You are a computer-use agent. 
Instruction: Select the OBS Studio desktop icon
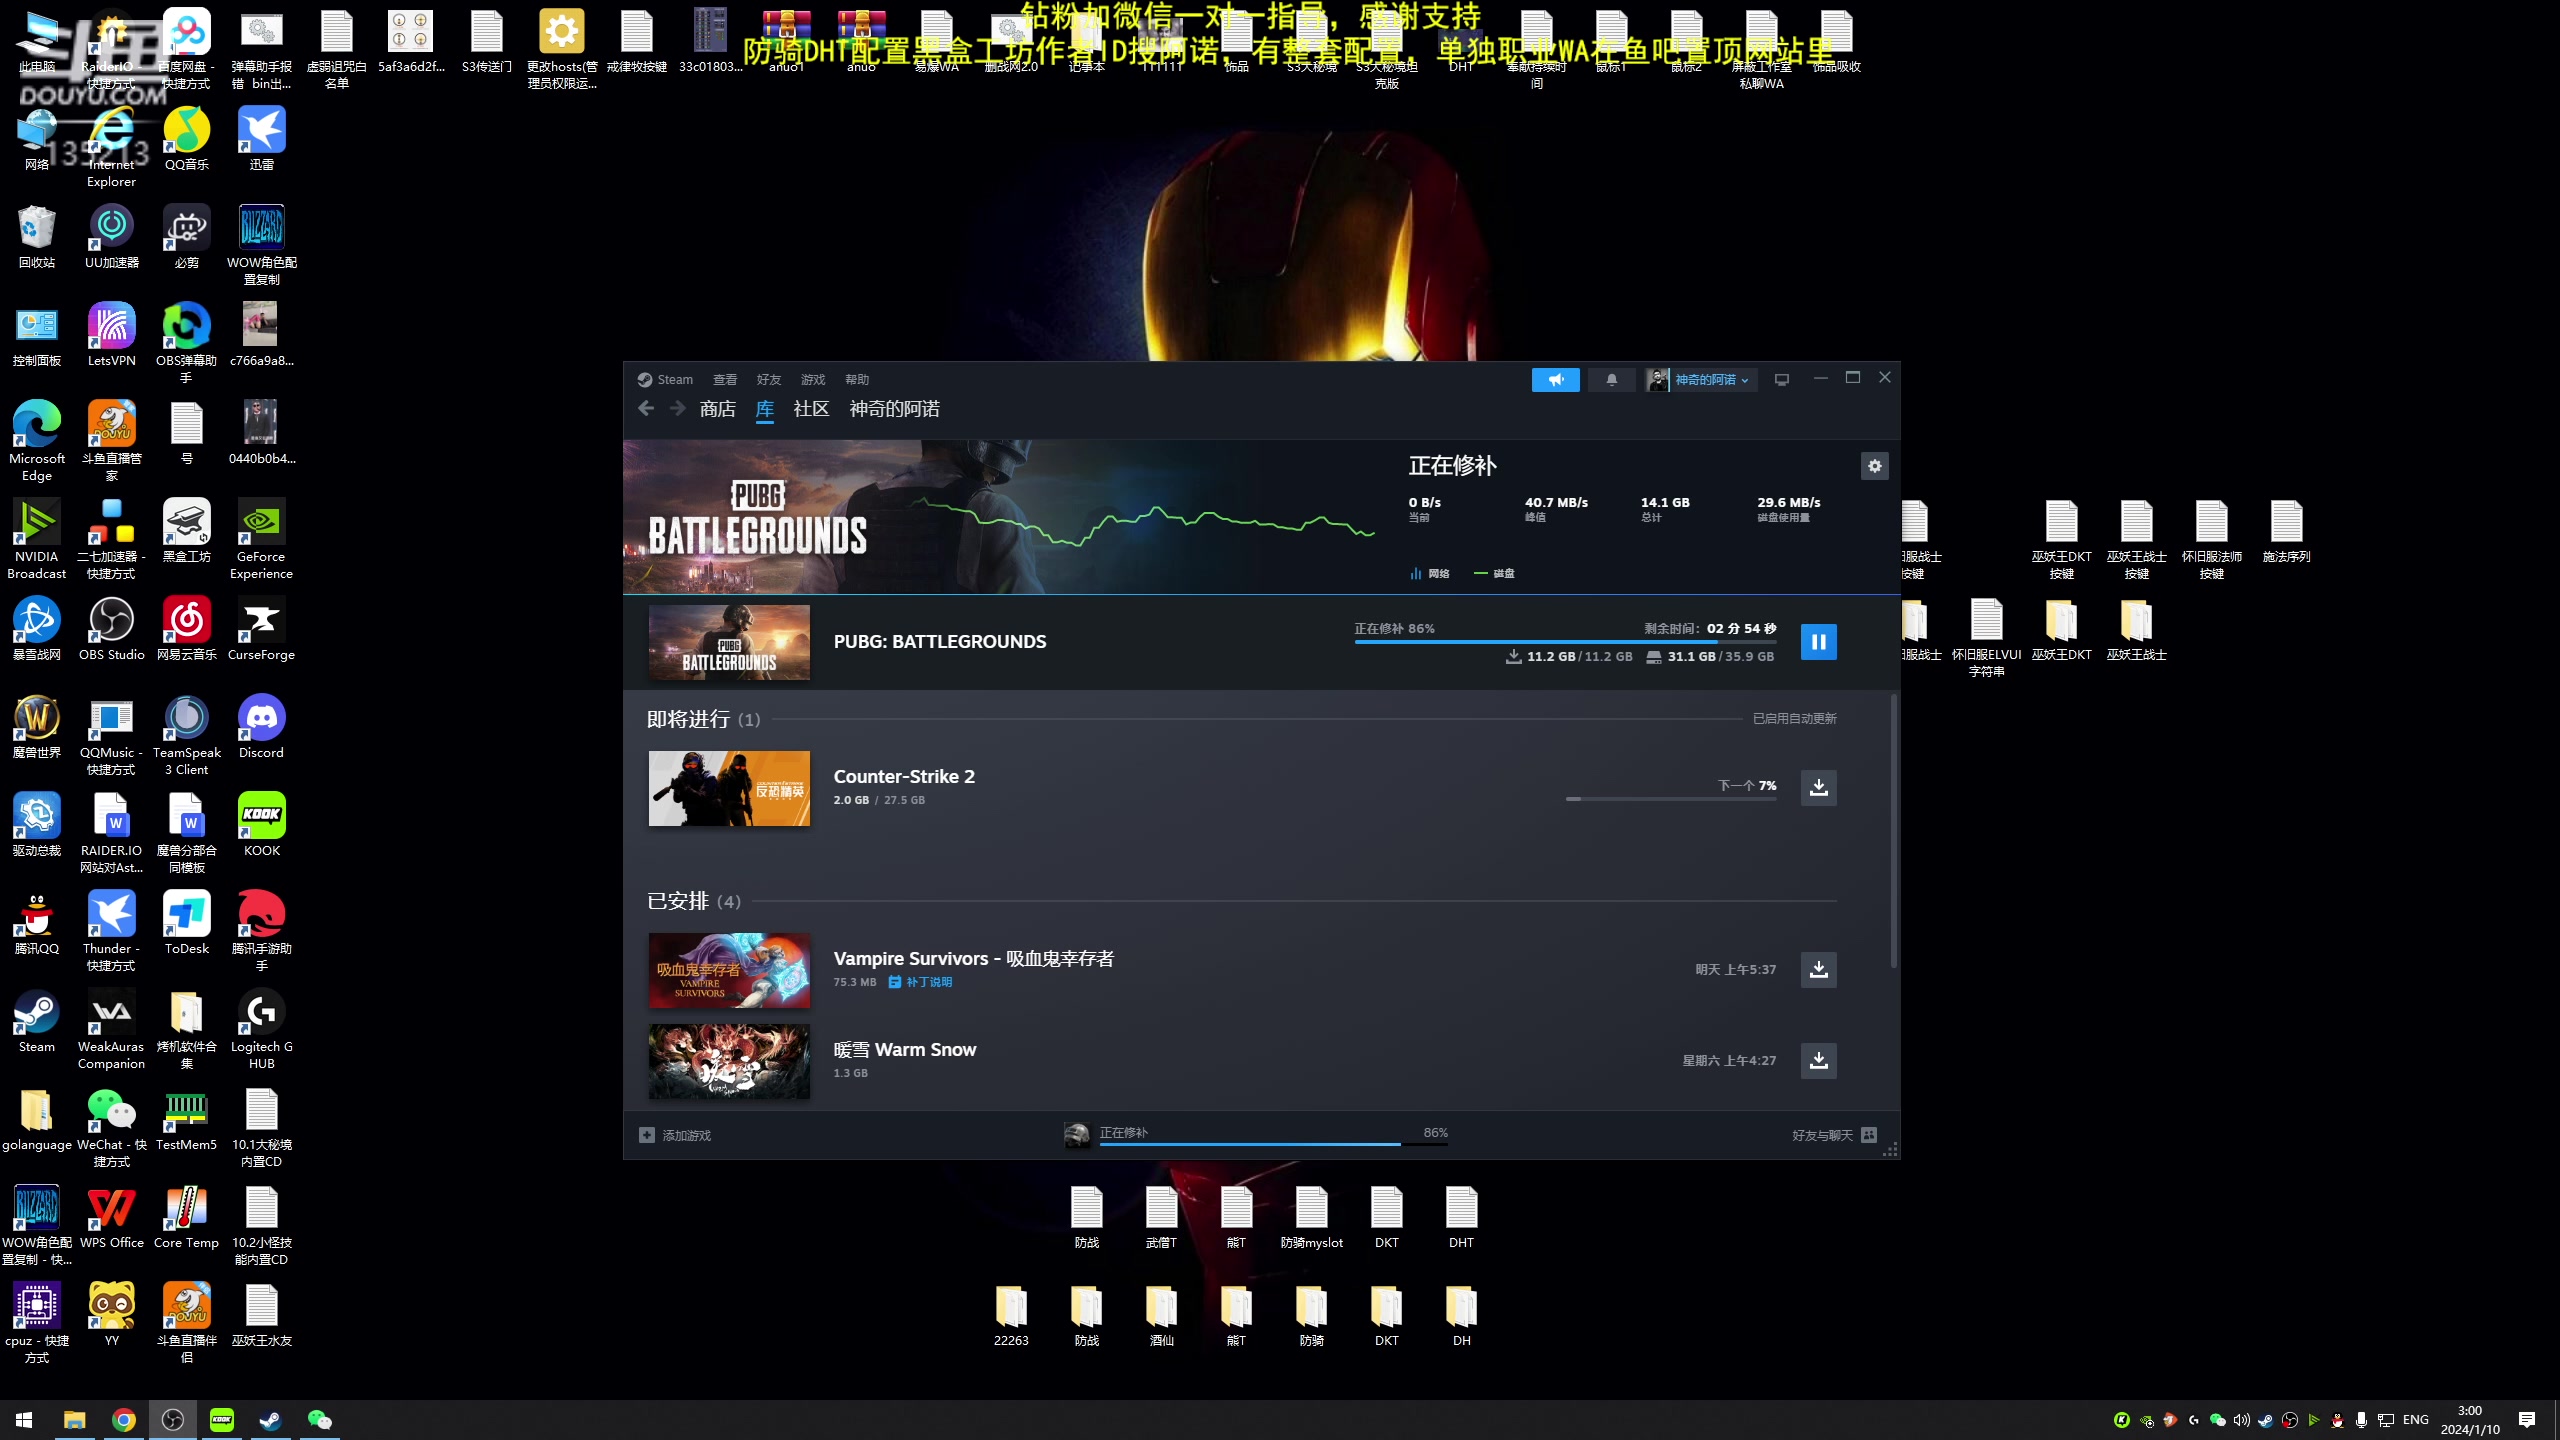point(111,629)
